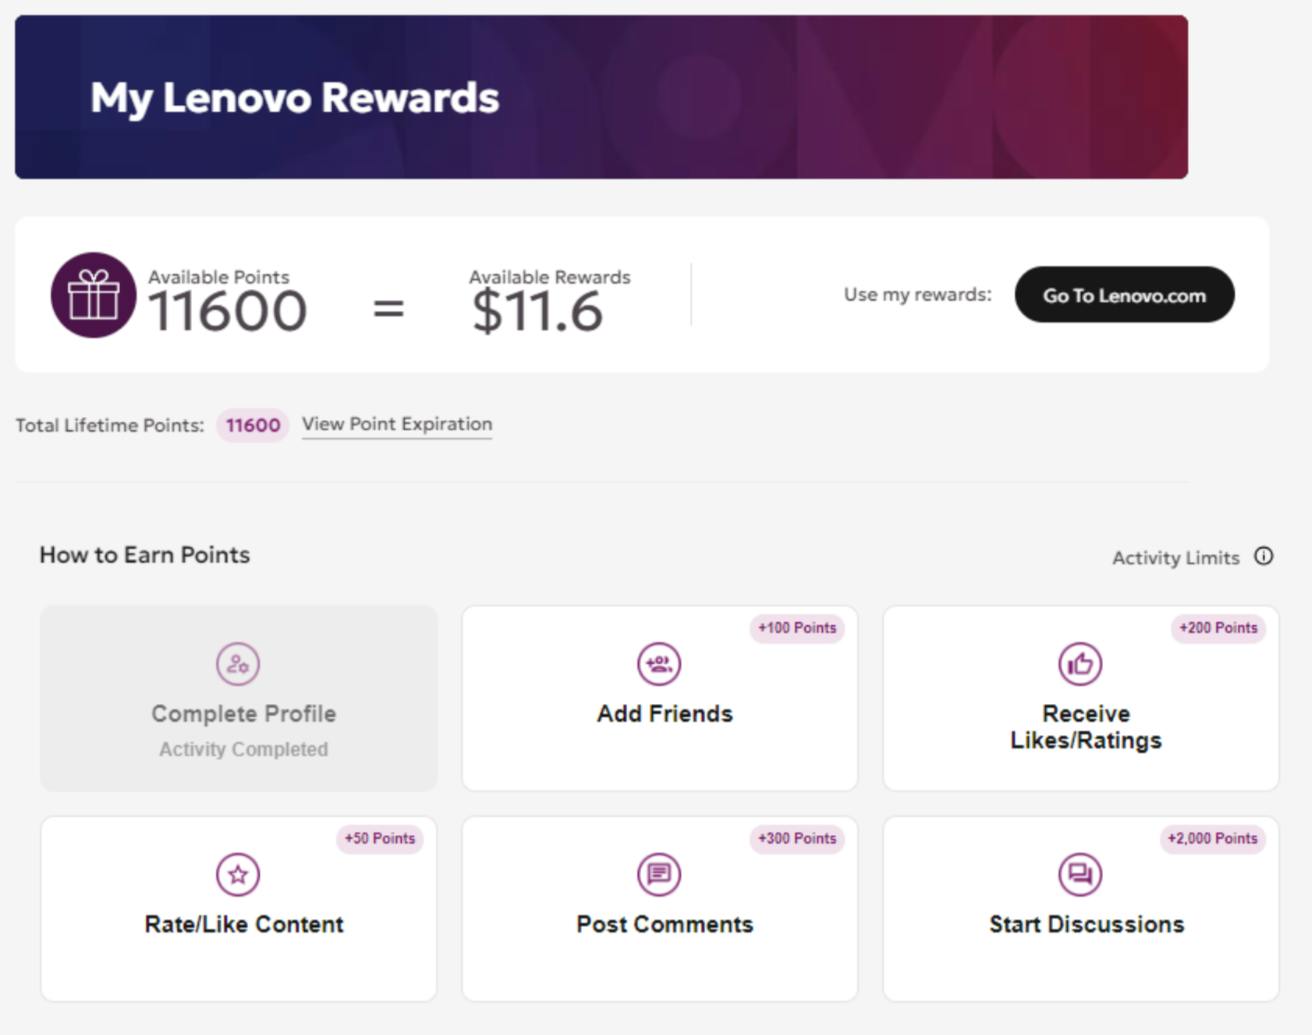Click the Activity Limits label
The height and width of the screenshot is (1035, 1312).
point(1176,558)
